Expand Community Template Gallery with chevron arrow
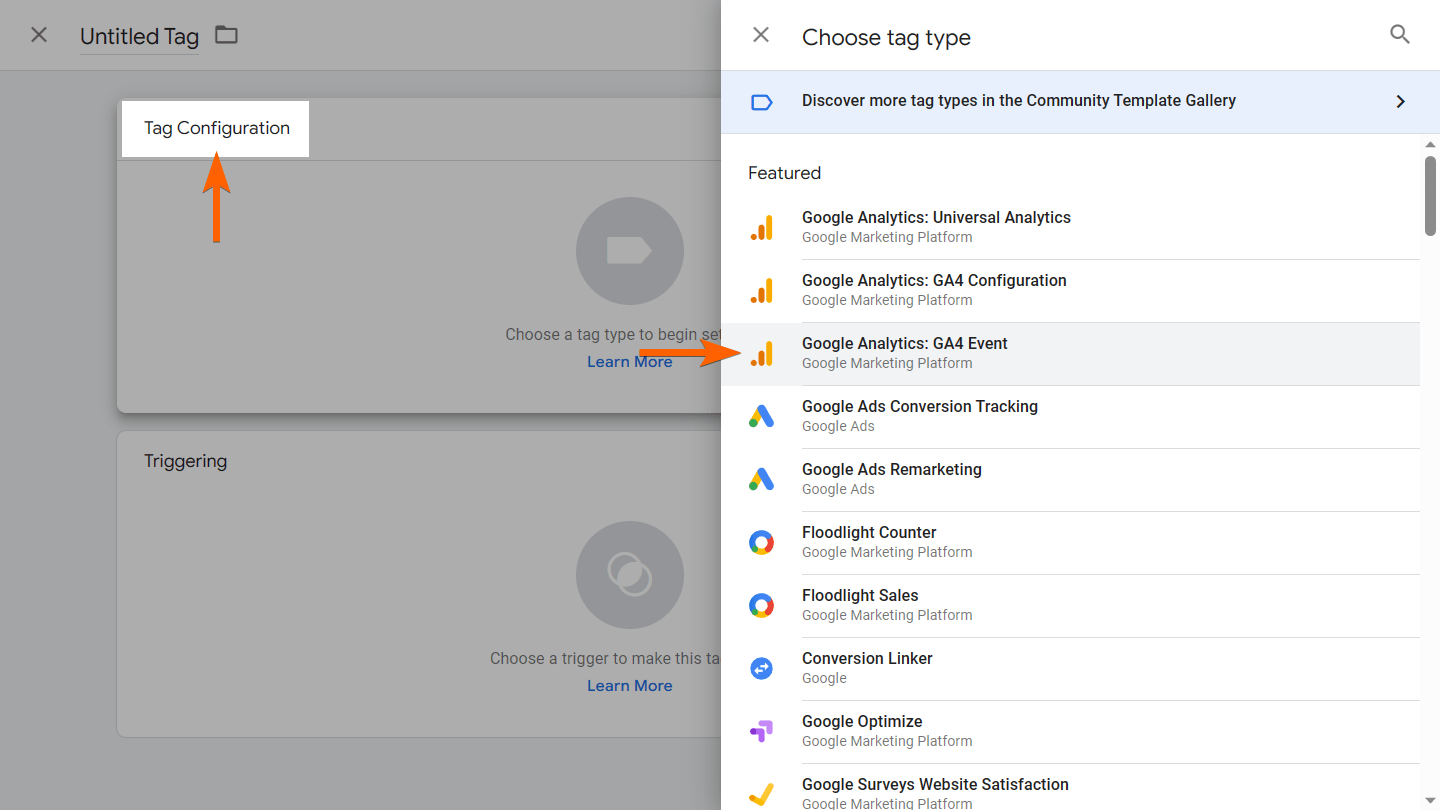 point(1400,102)
